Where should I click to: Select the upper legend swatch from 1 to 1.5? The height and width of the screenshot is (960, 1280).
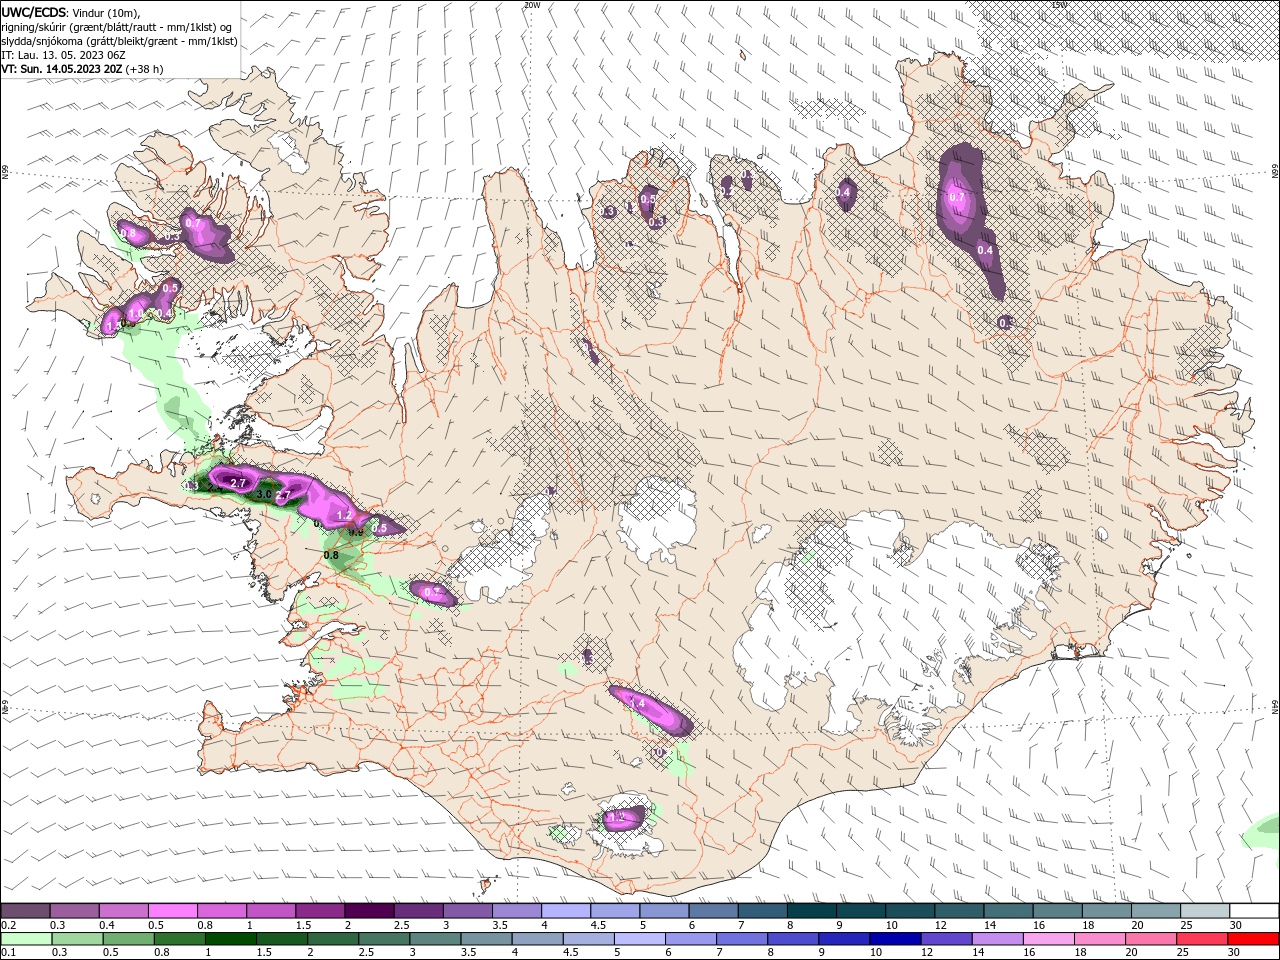[x=271, y=911]
